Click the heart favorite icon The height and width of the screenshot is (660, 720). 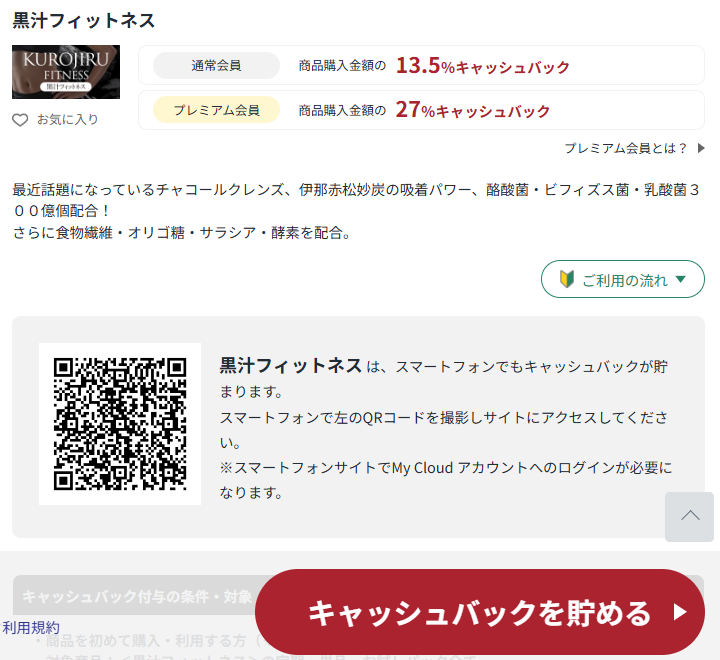coord(20,120)
